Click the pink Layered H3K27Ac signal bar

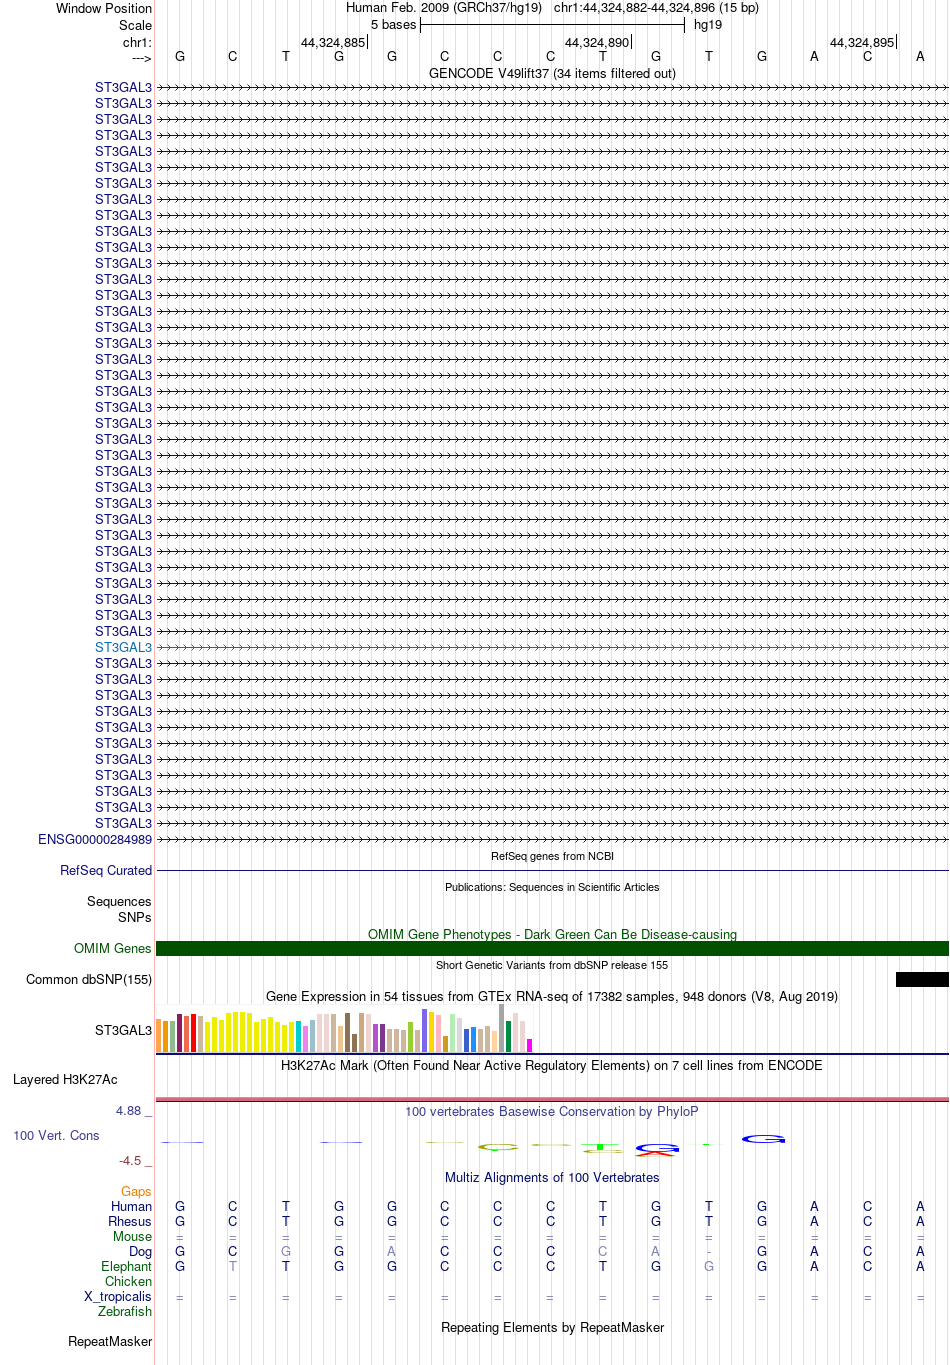tap(552, 1099)
